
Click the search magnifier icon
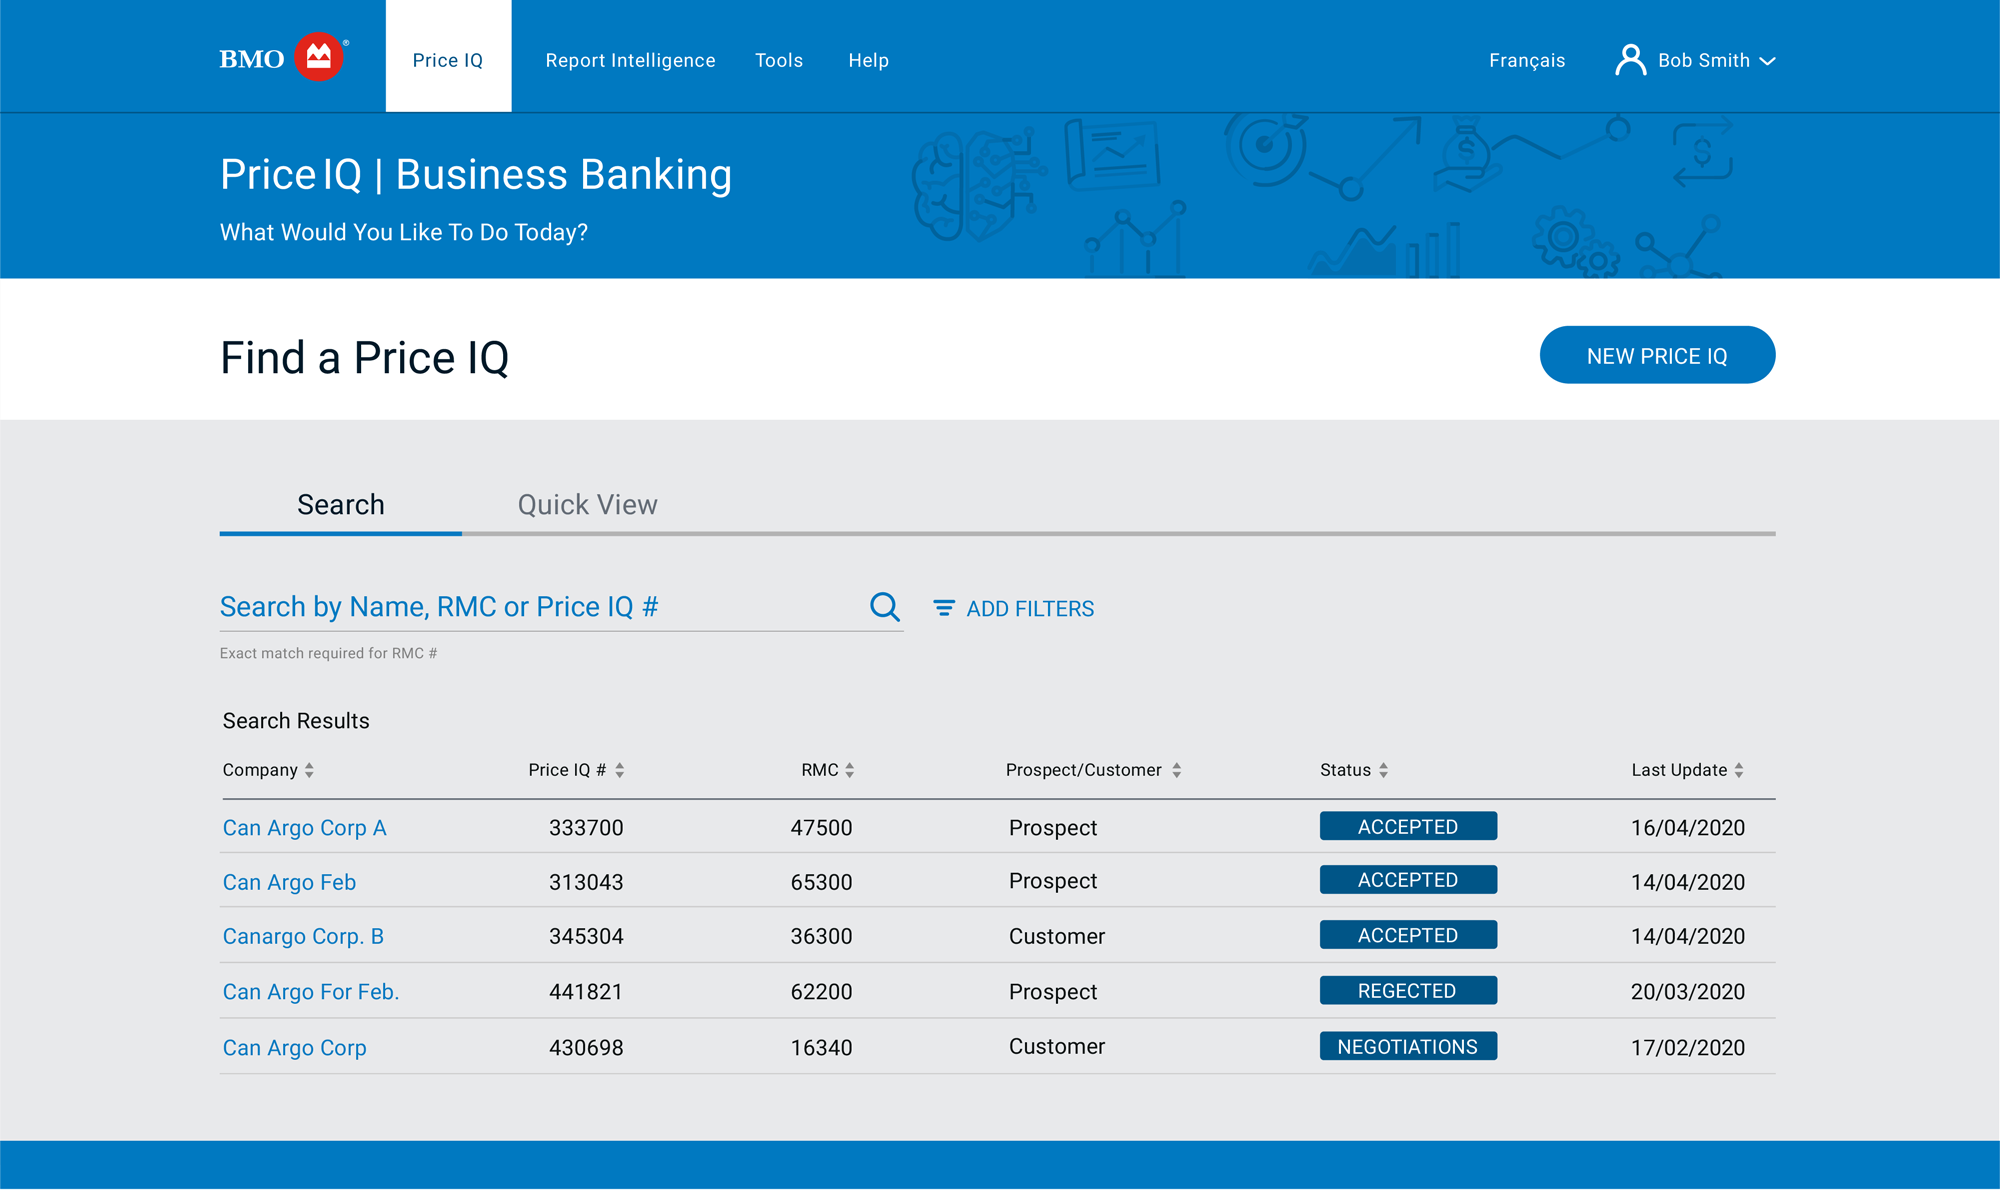884,606
